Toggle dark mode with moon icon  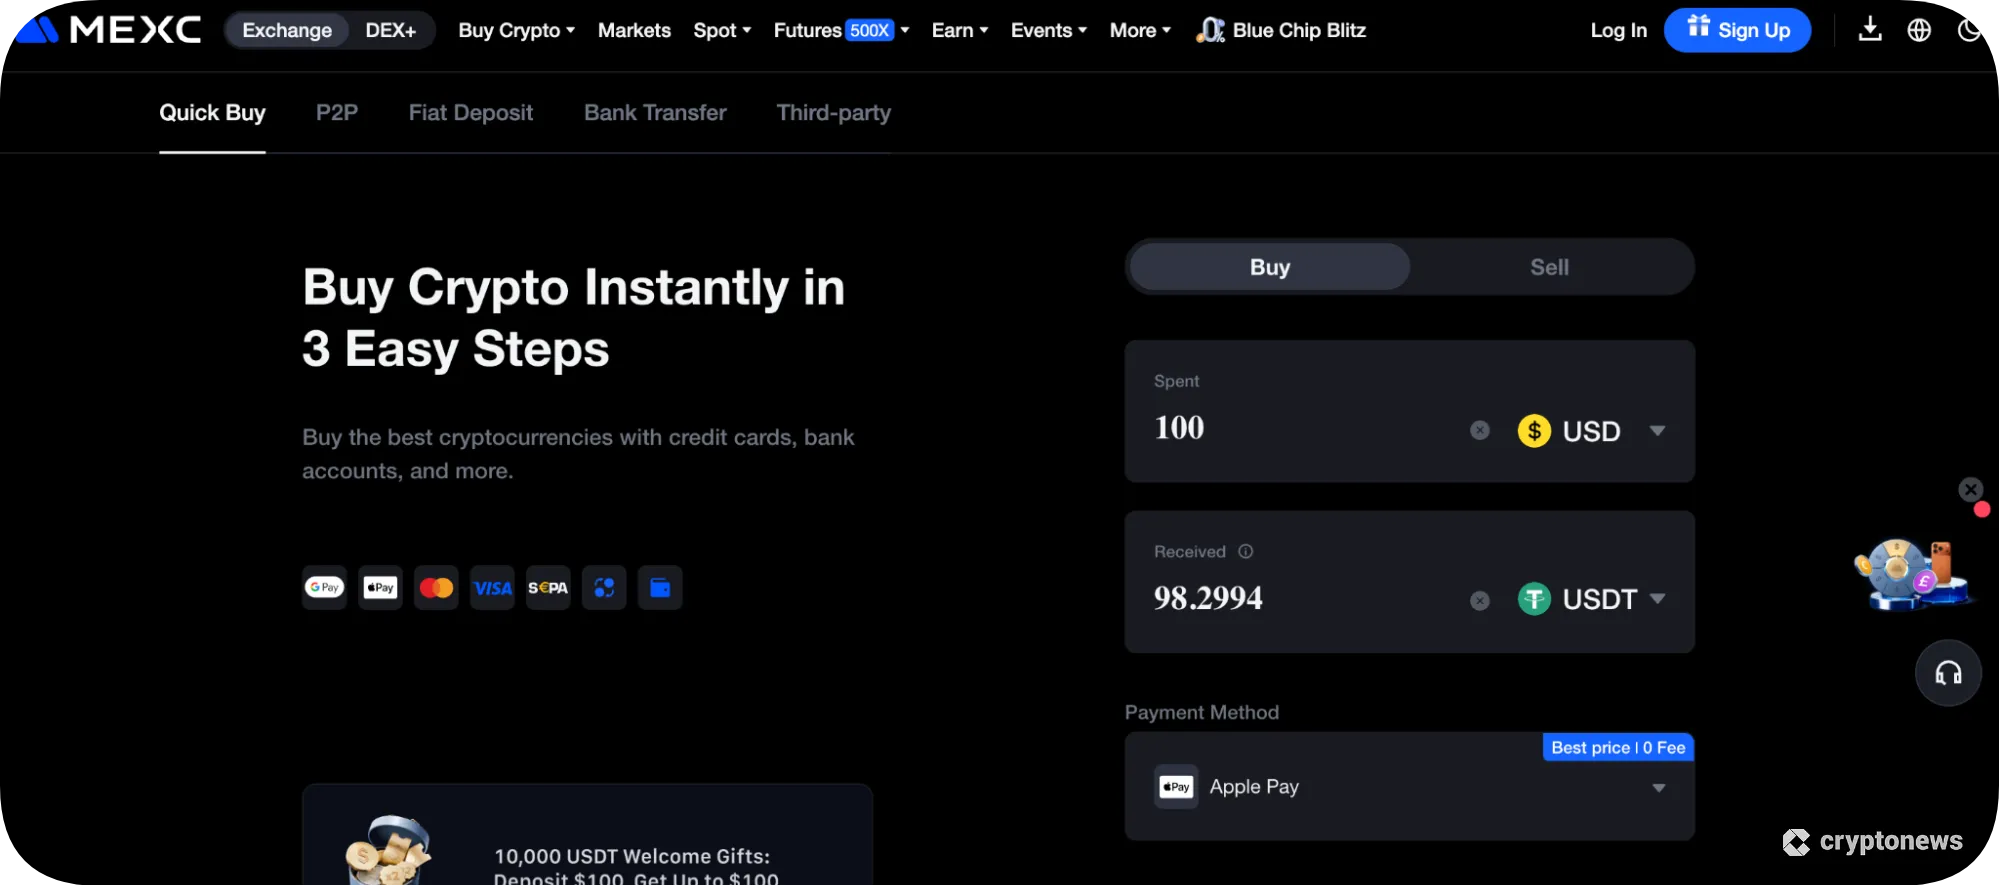pos(1969,30)
